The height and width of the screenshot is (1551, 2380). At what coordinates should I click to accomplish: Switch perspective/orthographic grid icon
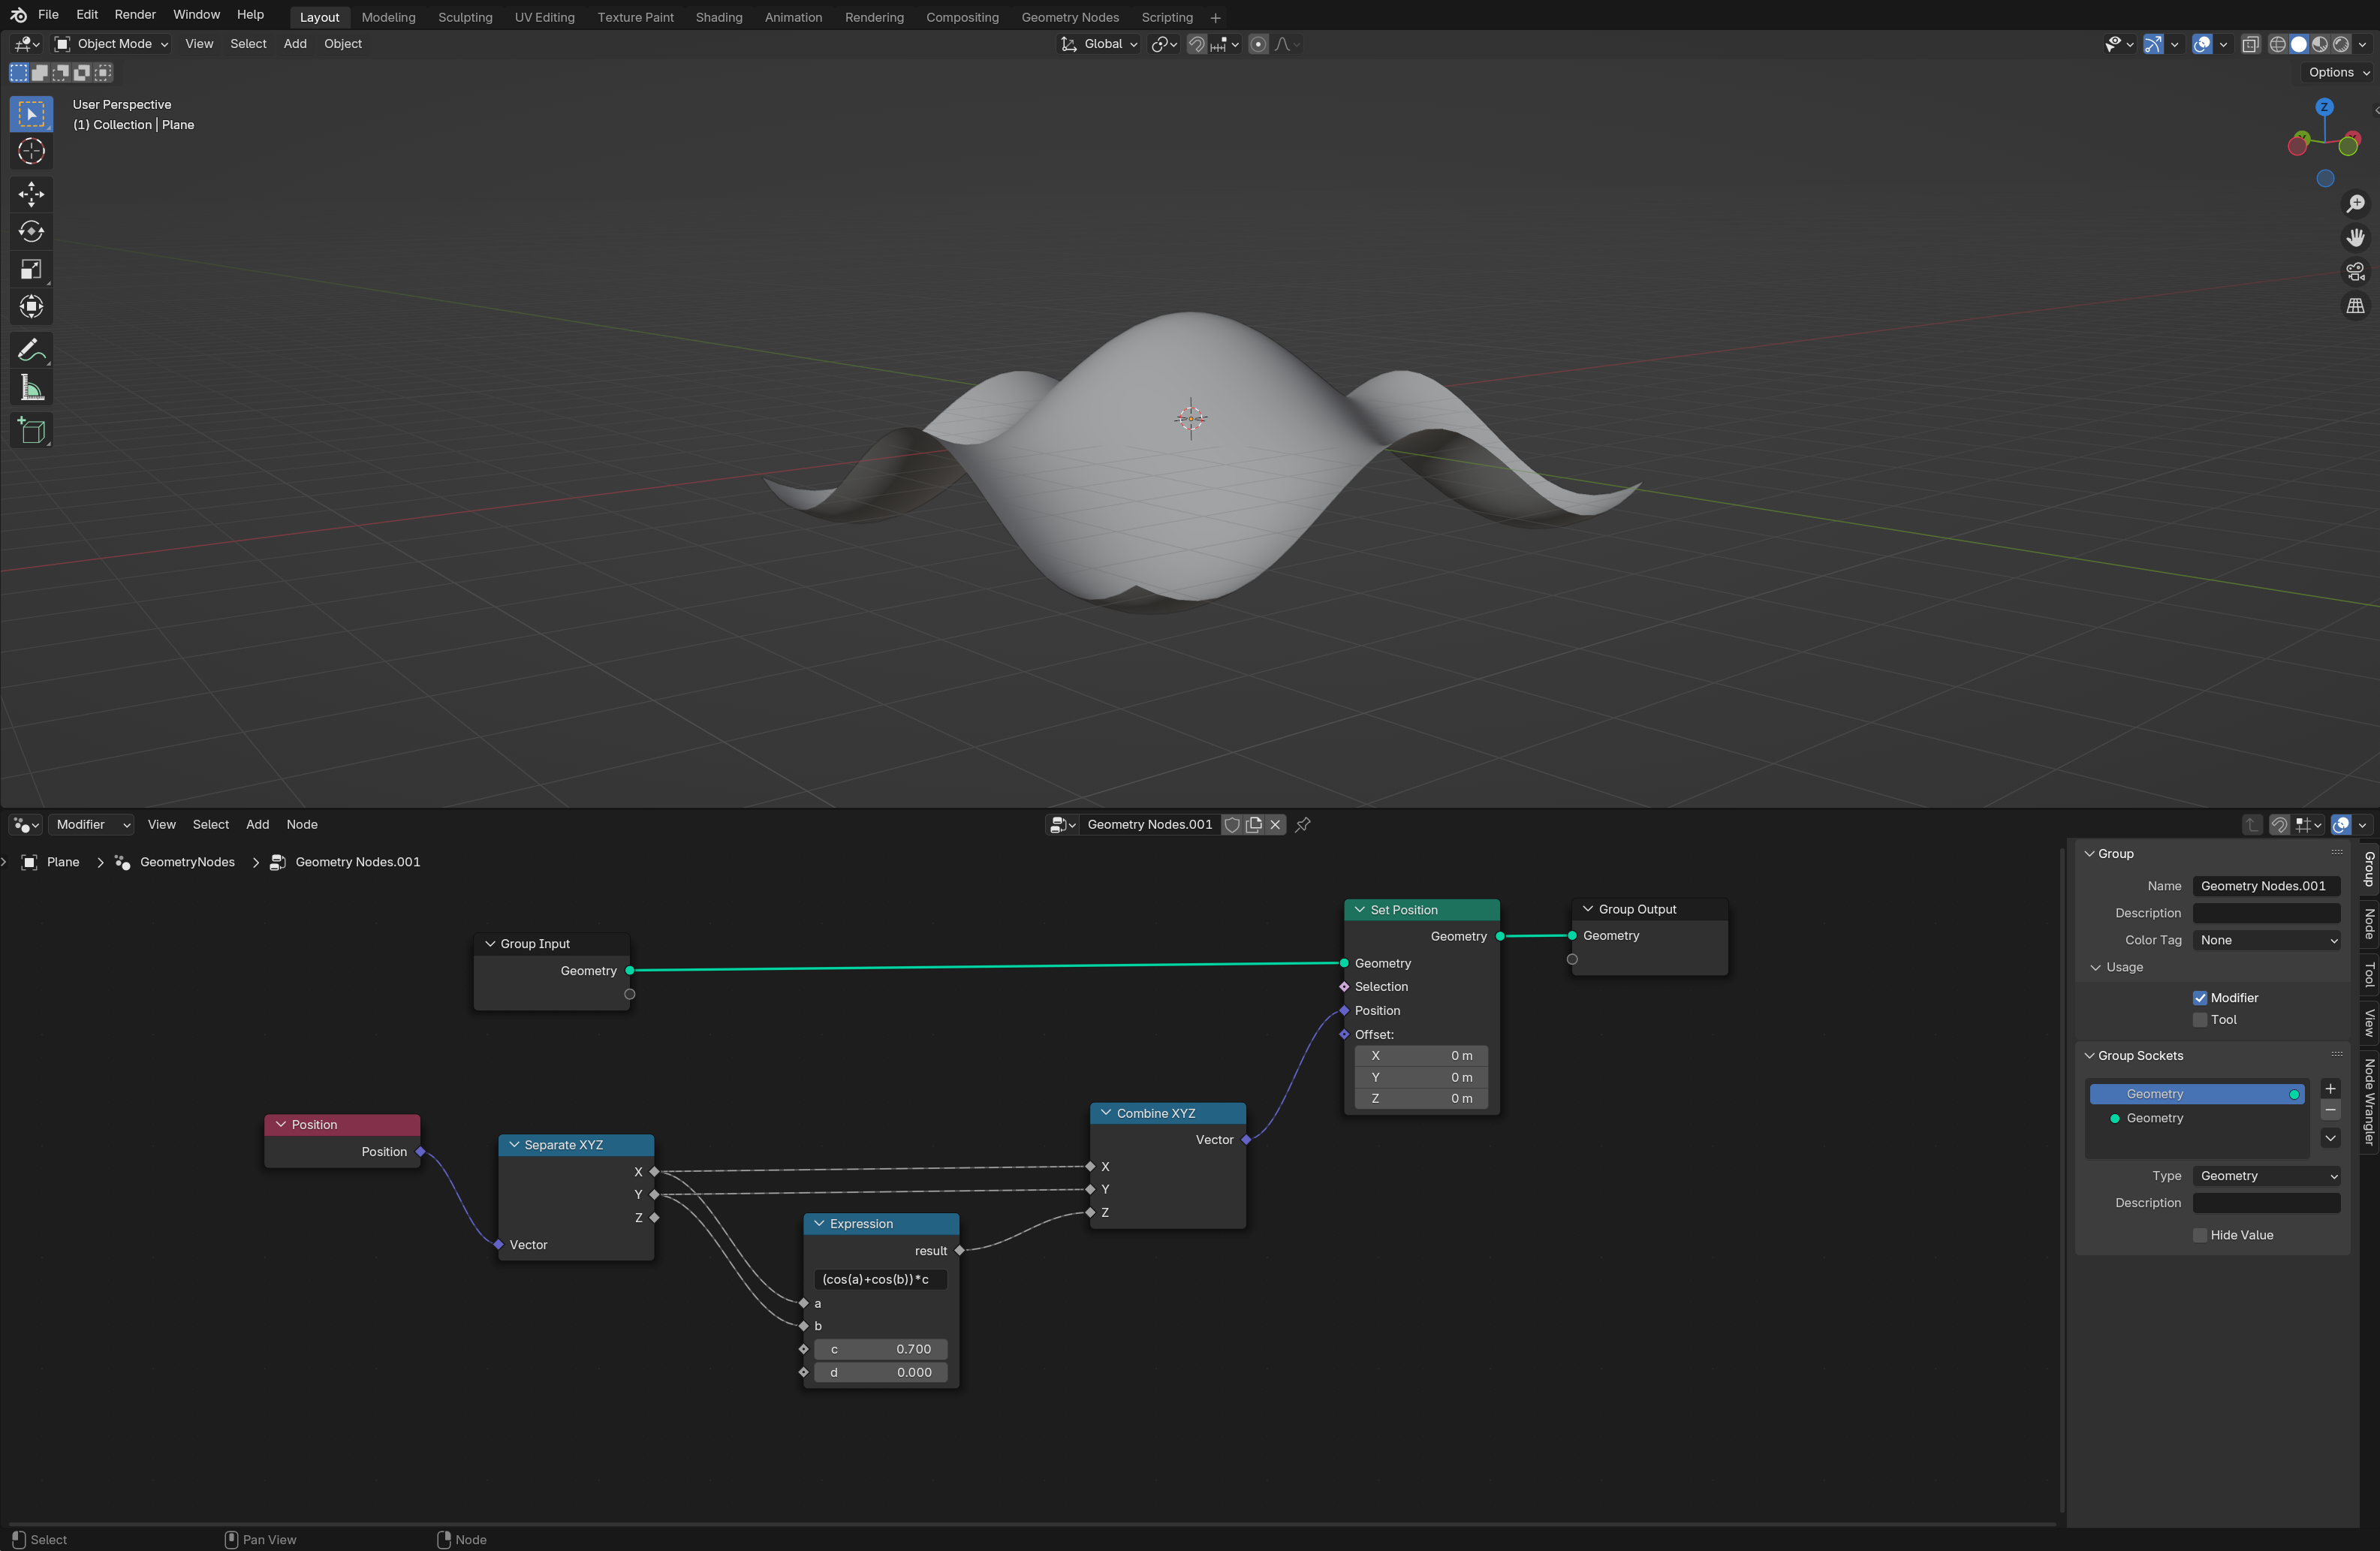2355,306
